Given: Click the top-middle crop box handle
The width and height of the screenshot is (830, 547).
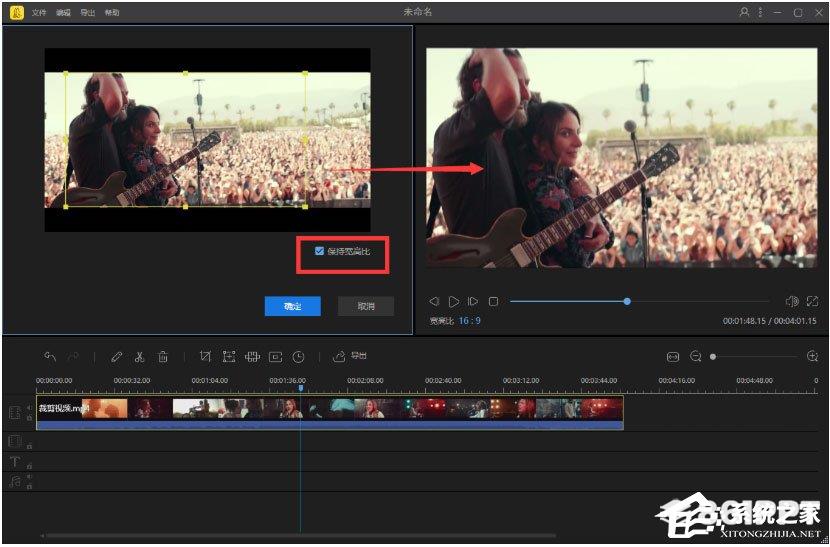Looking at the screenshot, I should click(185, 73).
